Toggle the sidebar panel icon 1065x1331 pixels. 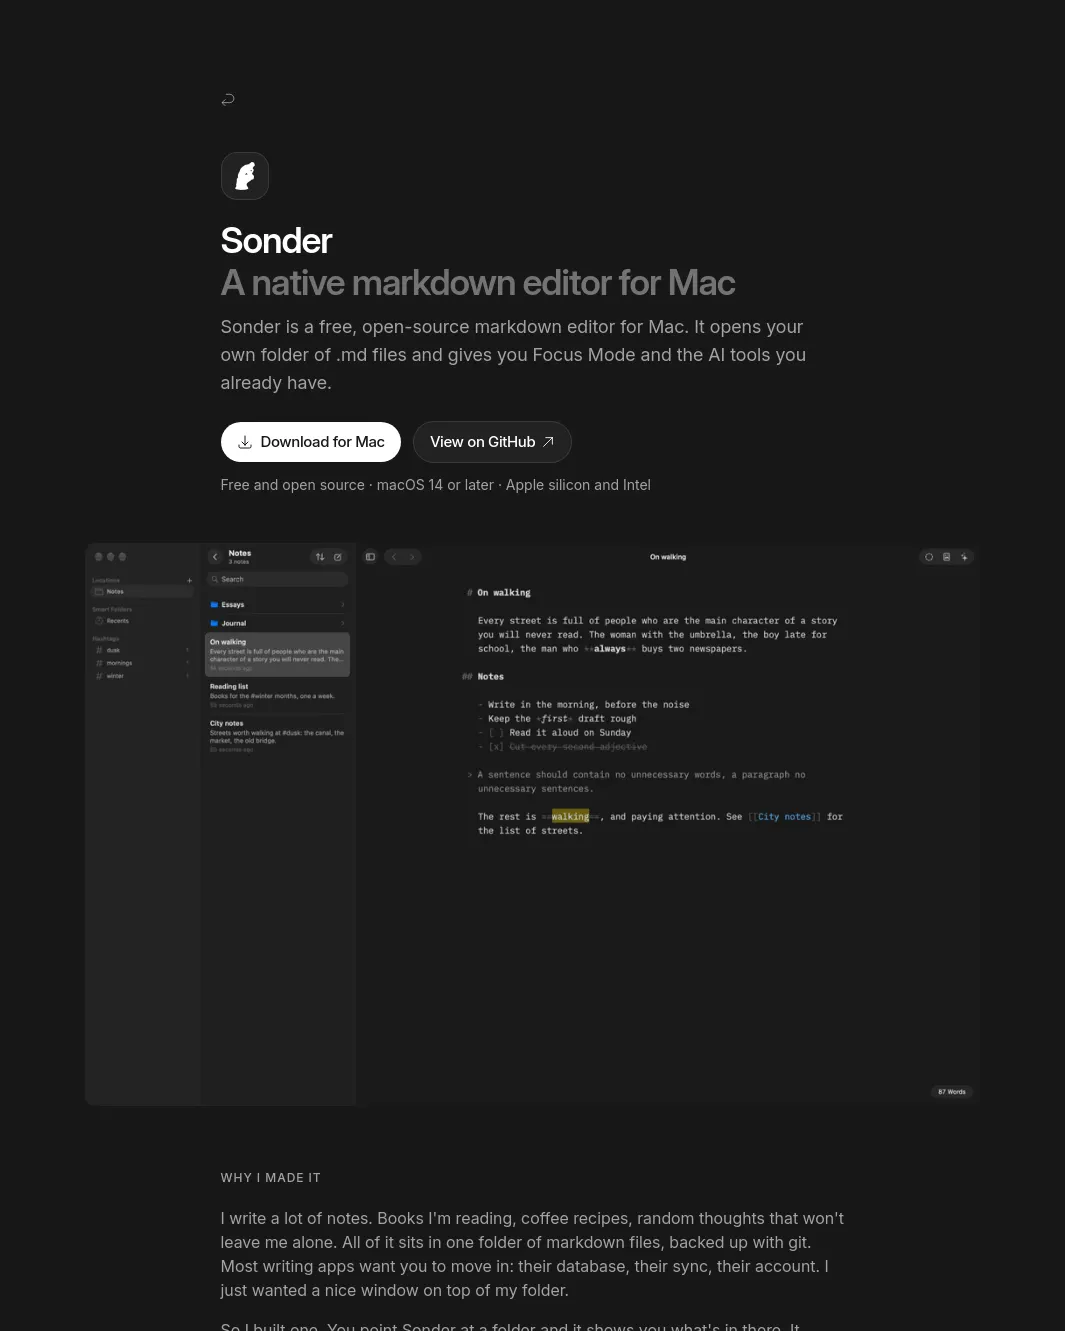point(370,557)
